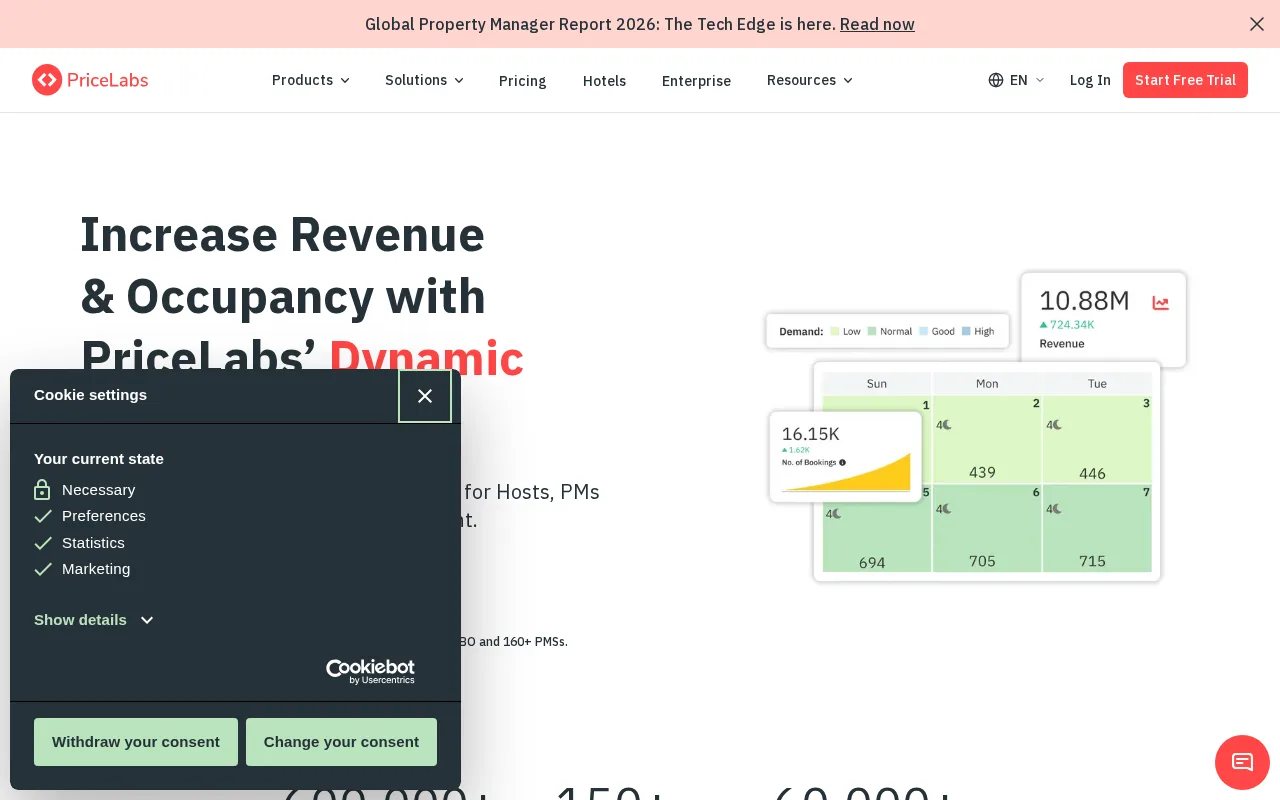Click the moon icon in day 6 cell
This screenshot has width=1280, height=800.
(x=946, y=509)
